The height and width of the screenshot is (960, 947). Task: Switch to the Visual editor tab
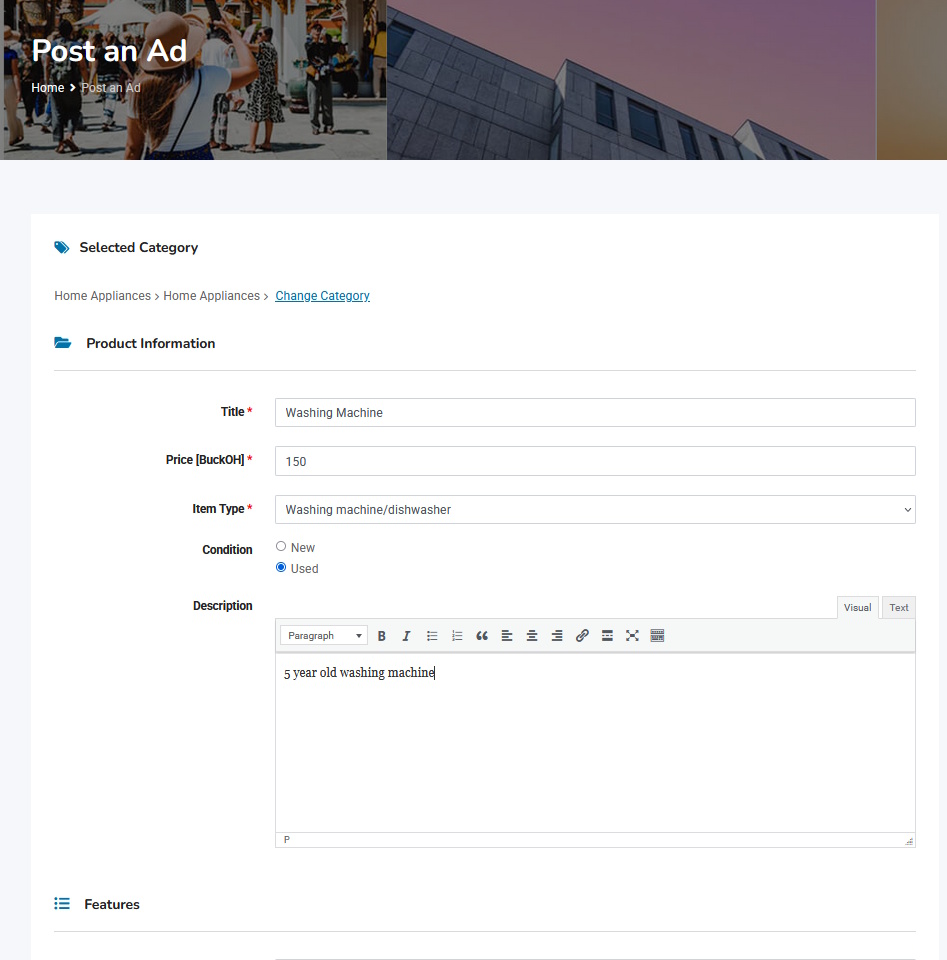857,608
